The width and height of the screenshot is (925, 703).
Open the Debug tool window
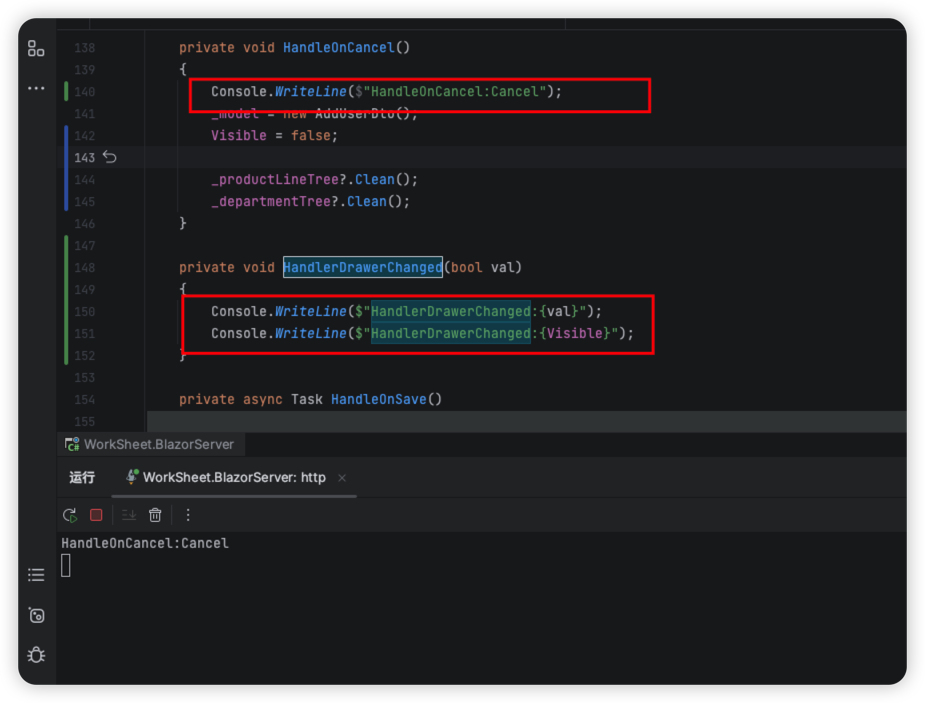point(36,655)
